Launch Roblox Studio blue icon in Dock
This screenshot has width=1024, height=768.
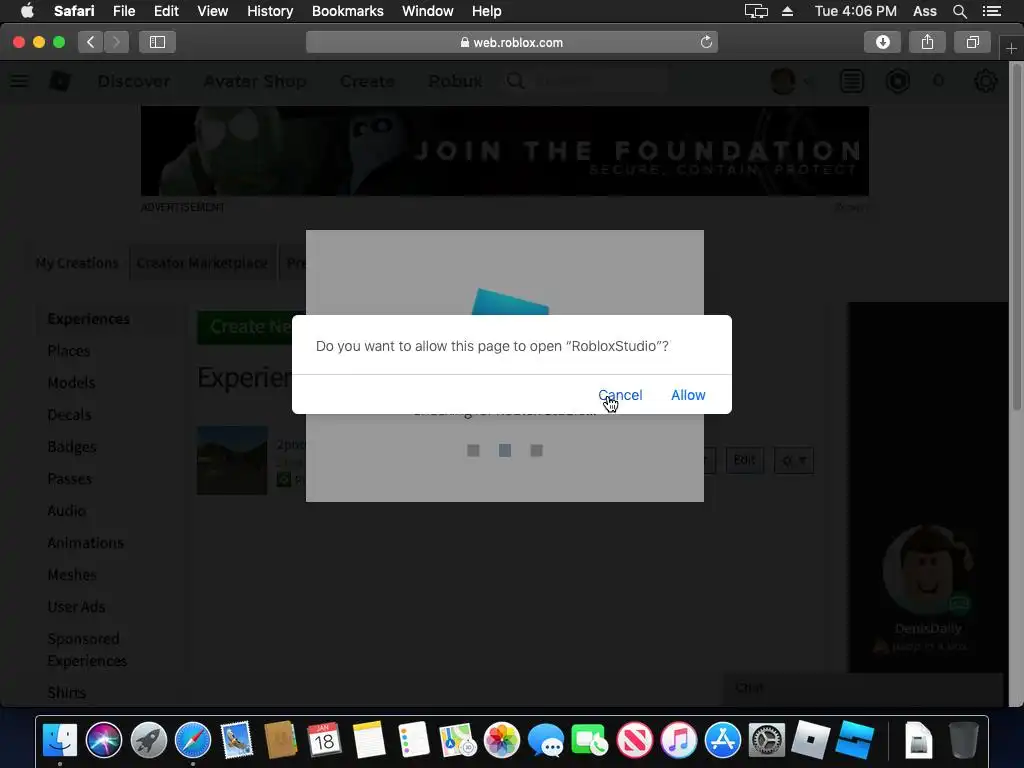point(855,741)
